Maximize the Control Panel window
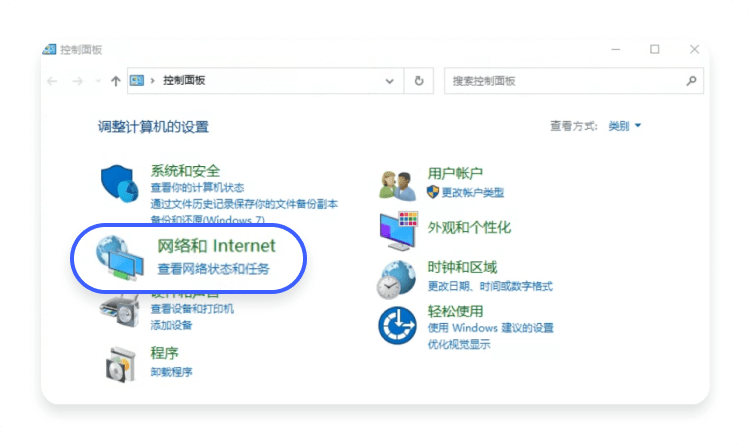The image size is (750, 445). (655, 49)
